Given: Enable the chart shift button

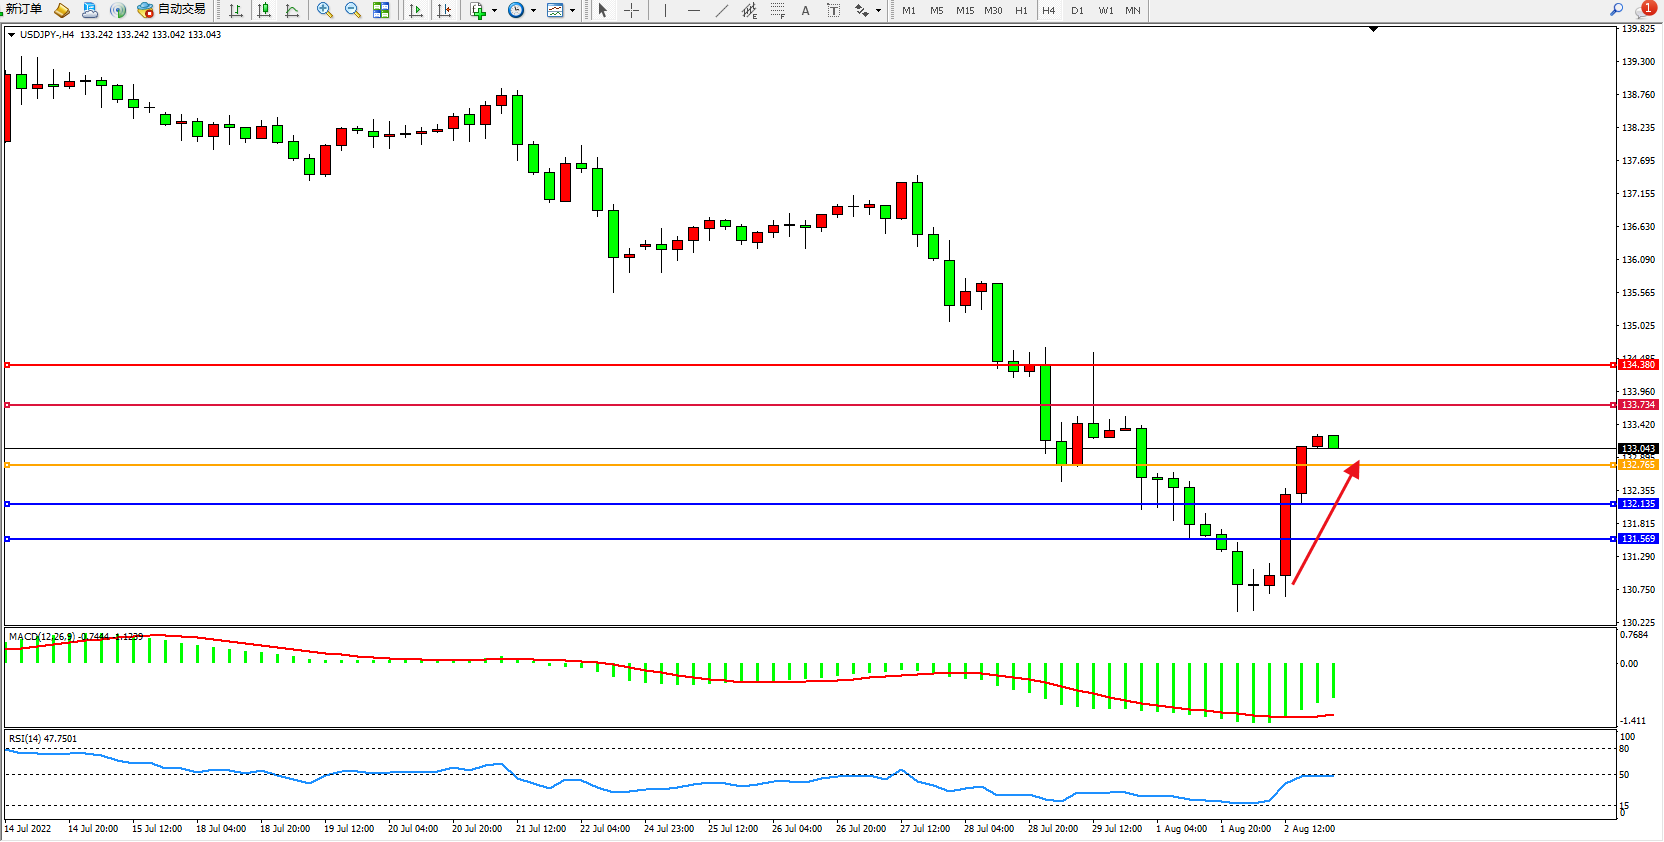Looking at the screenshot, I should [444, 10].
